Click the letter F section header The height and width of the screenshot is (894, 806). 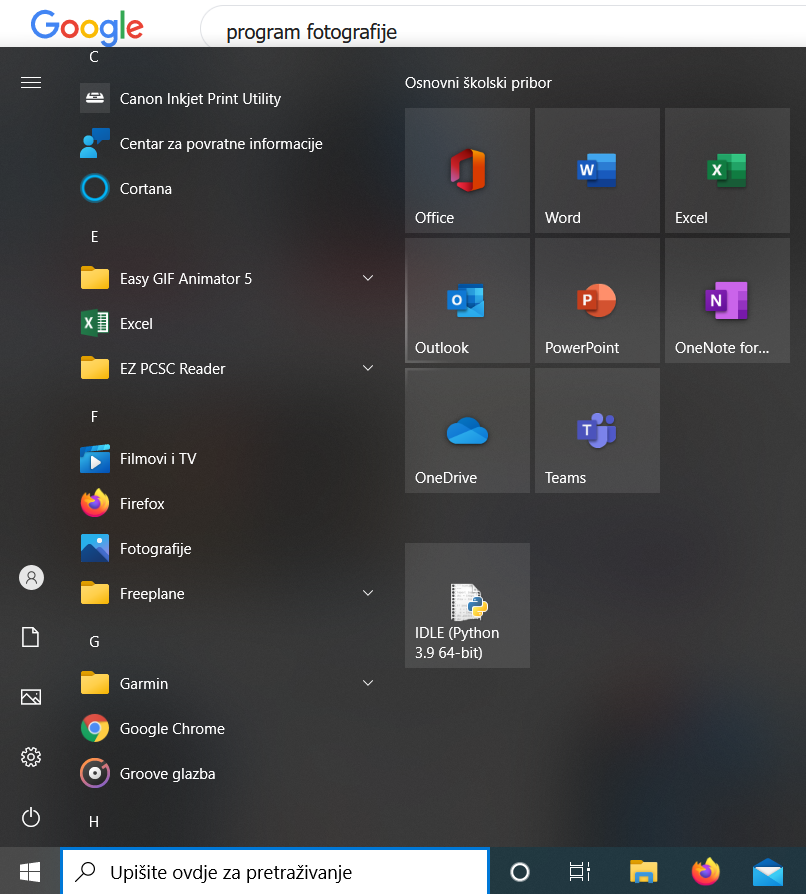(95, 417)
